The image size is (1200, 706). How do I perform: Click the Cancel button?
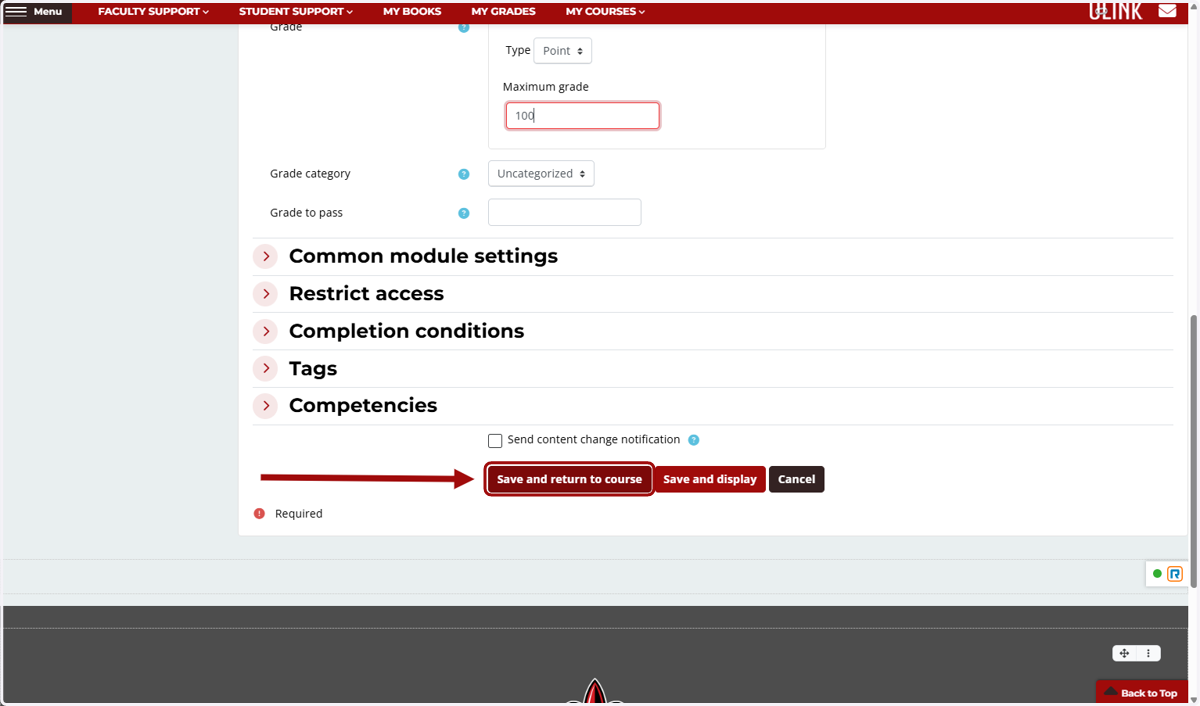point(797,479)
